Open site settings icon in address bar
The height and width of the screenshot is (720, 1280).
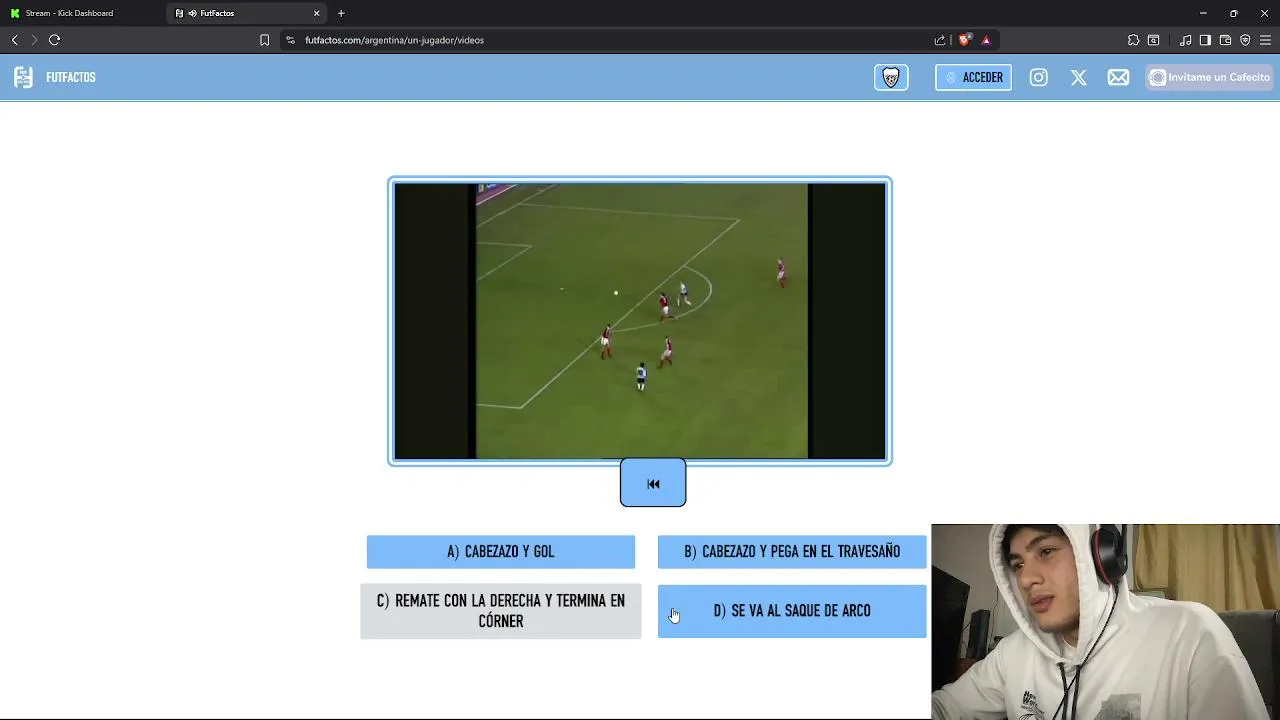tap(290, 40)
